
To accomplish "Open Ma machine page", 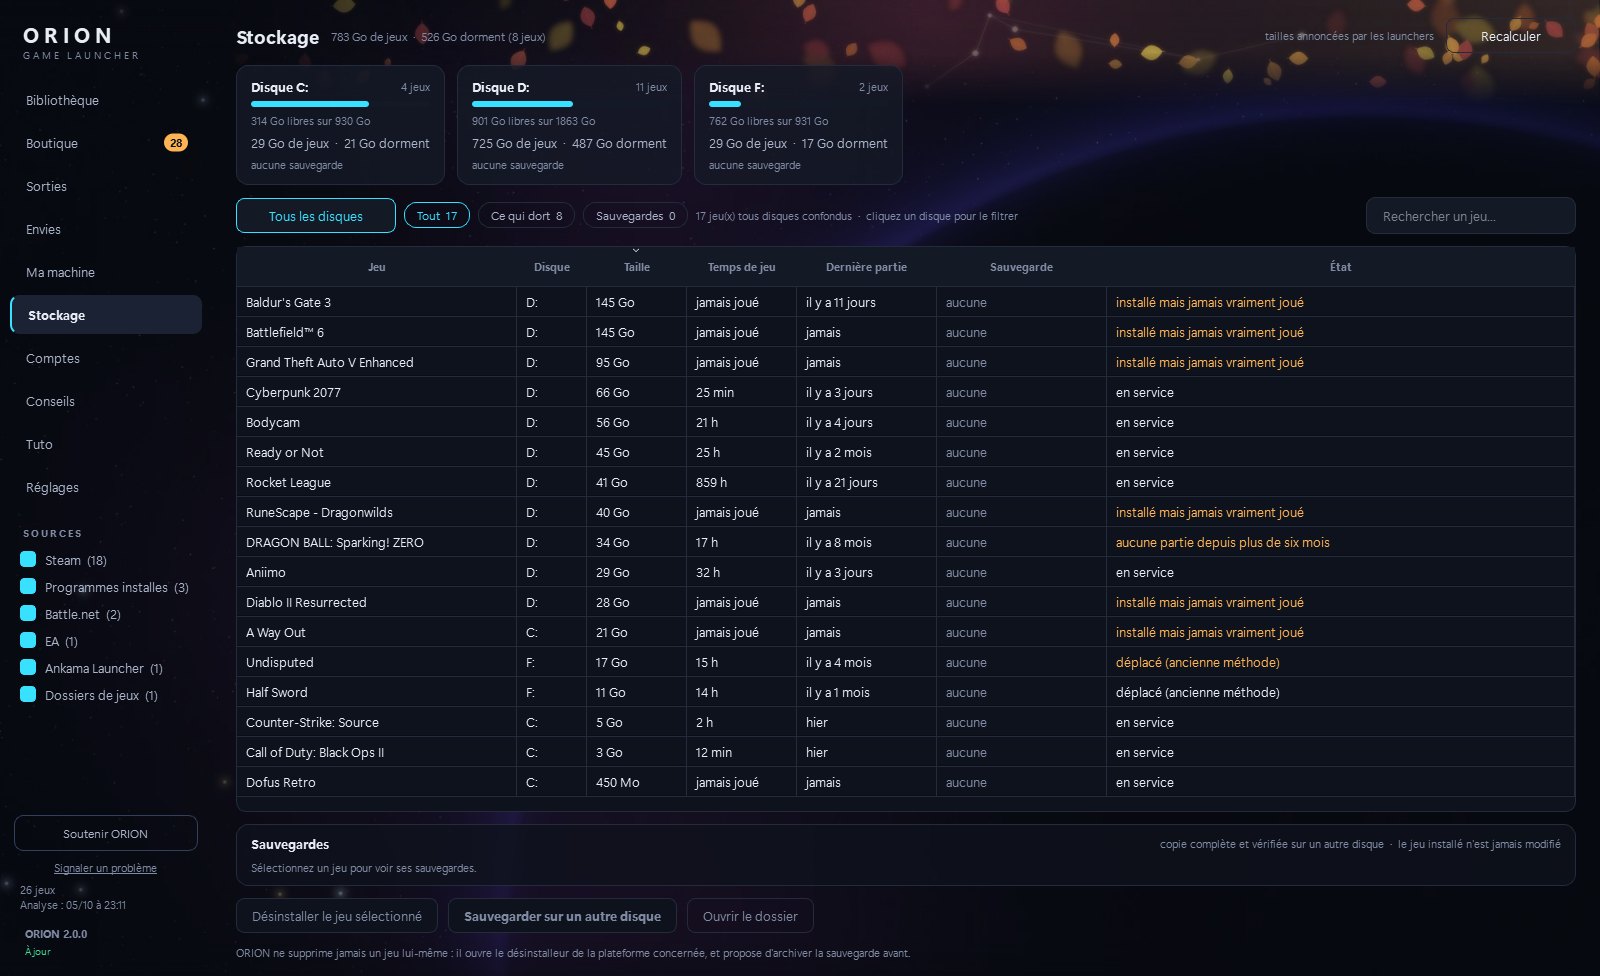I will click(106, 272).
